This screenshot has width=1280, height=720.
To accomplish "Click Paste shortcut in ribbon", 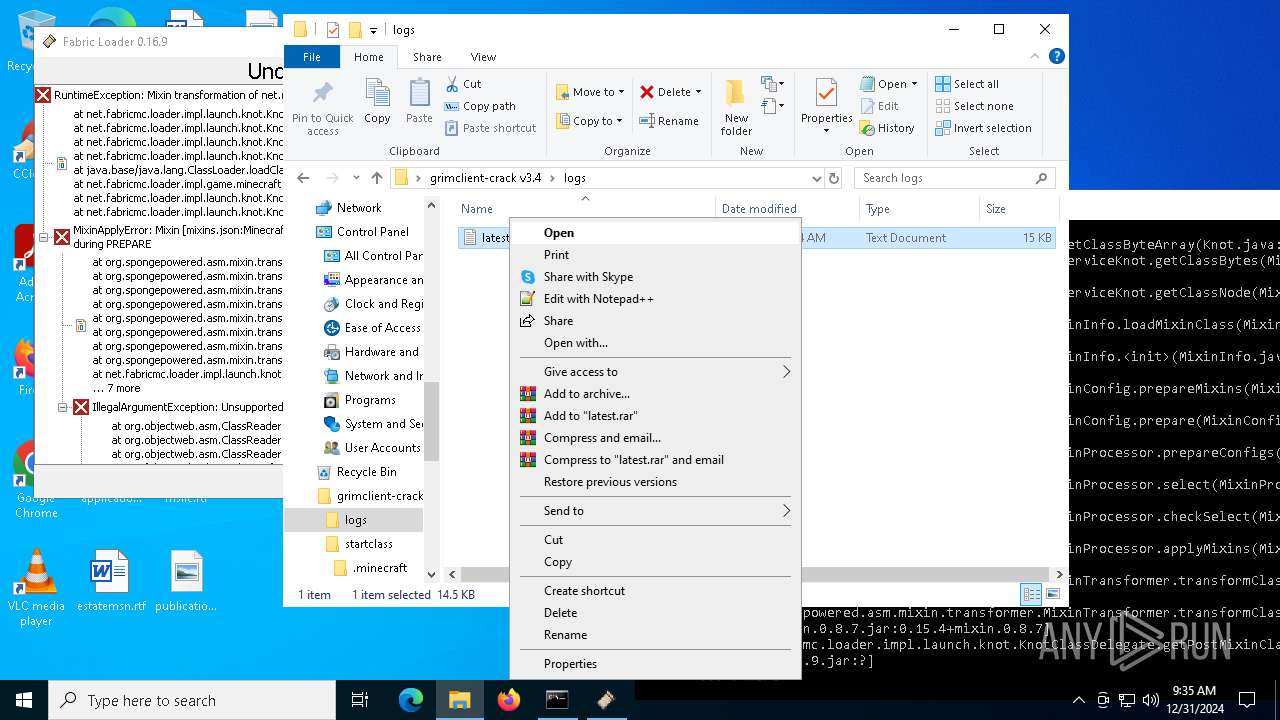I will [x=490, y=128].
